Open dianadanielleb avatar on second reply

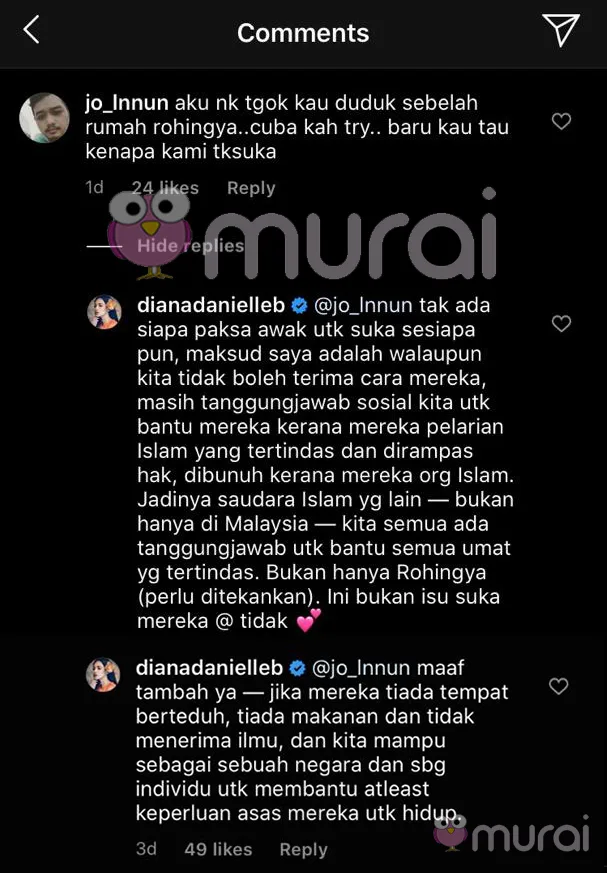coord(103,674)
